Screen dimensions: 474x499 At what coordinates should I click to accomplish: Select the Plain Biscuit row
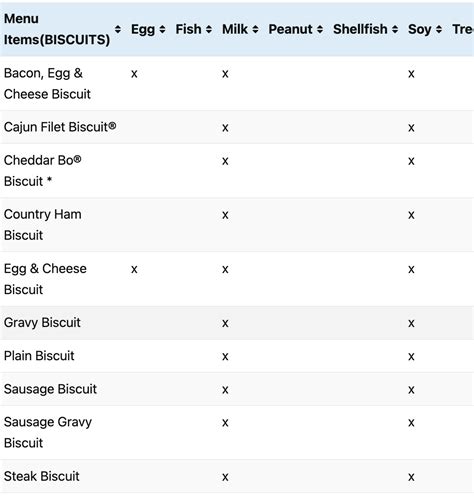click(237, 356)
